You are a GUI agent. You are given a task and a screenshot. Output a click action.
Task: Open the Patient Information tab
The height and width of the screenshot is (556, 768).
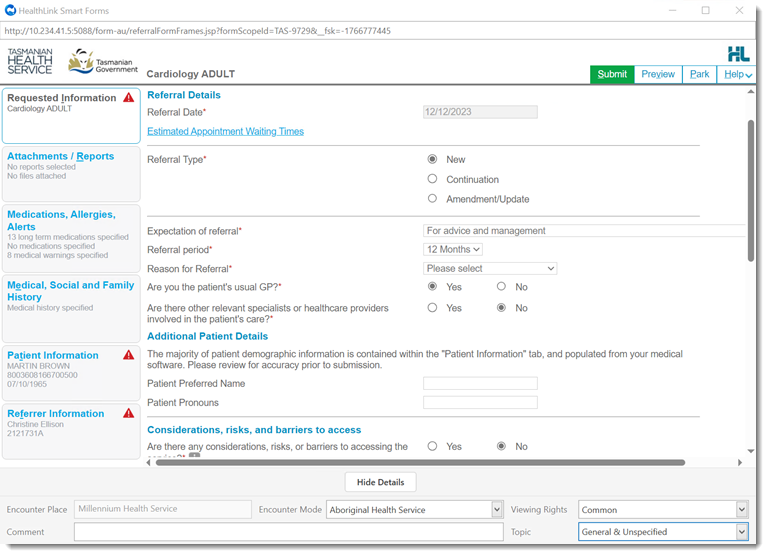pos(71,373)
